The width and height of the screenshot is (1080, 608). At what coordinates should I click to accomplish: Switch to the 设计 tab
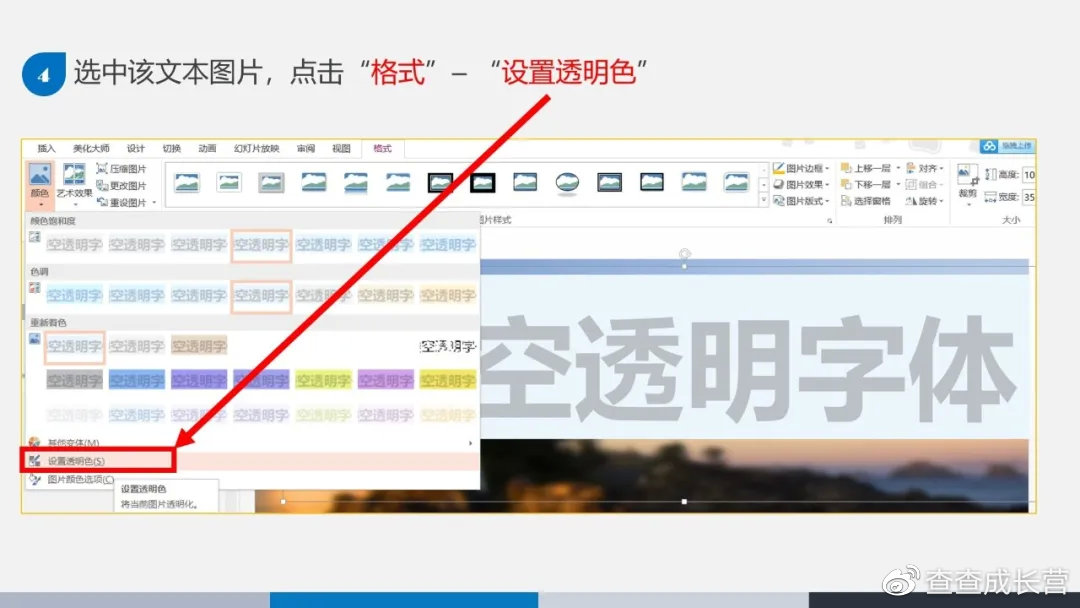click(x=136, y=148)
